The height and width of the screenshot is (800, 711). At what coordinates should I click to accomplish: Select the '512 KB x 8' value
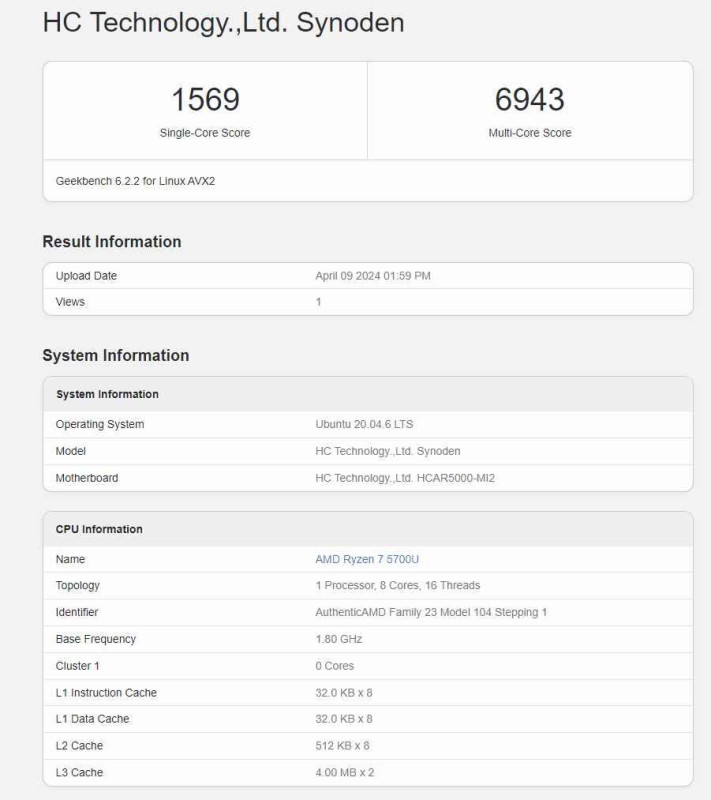point(342,746)
